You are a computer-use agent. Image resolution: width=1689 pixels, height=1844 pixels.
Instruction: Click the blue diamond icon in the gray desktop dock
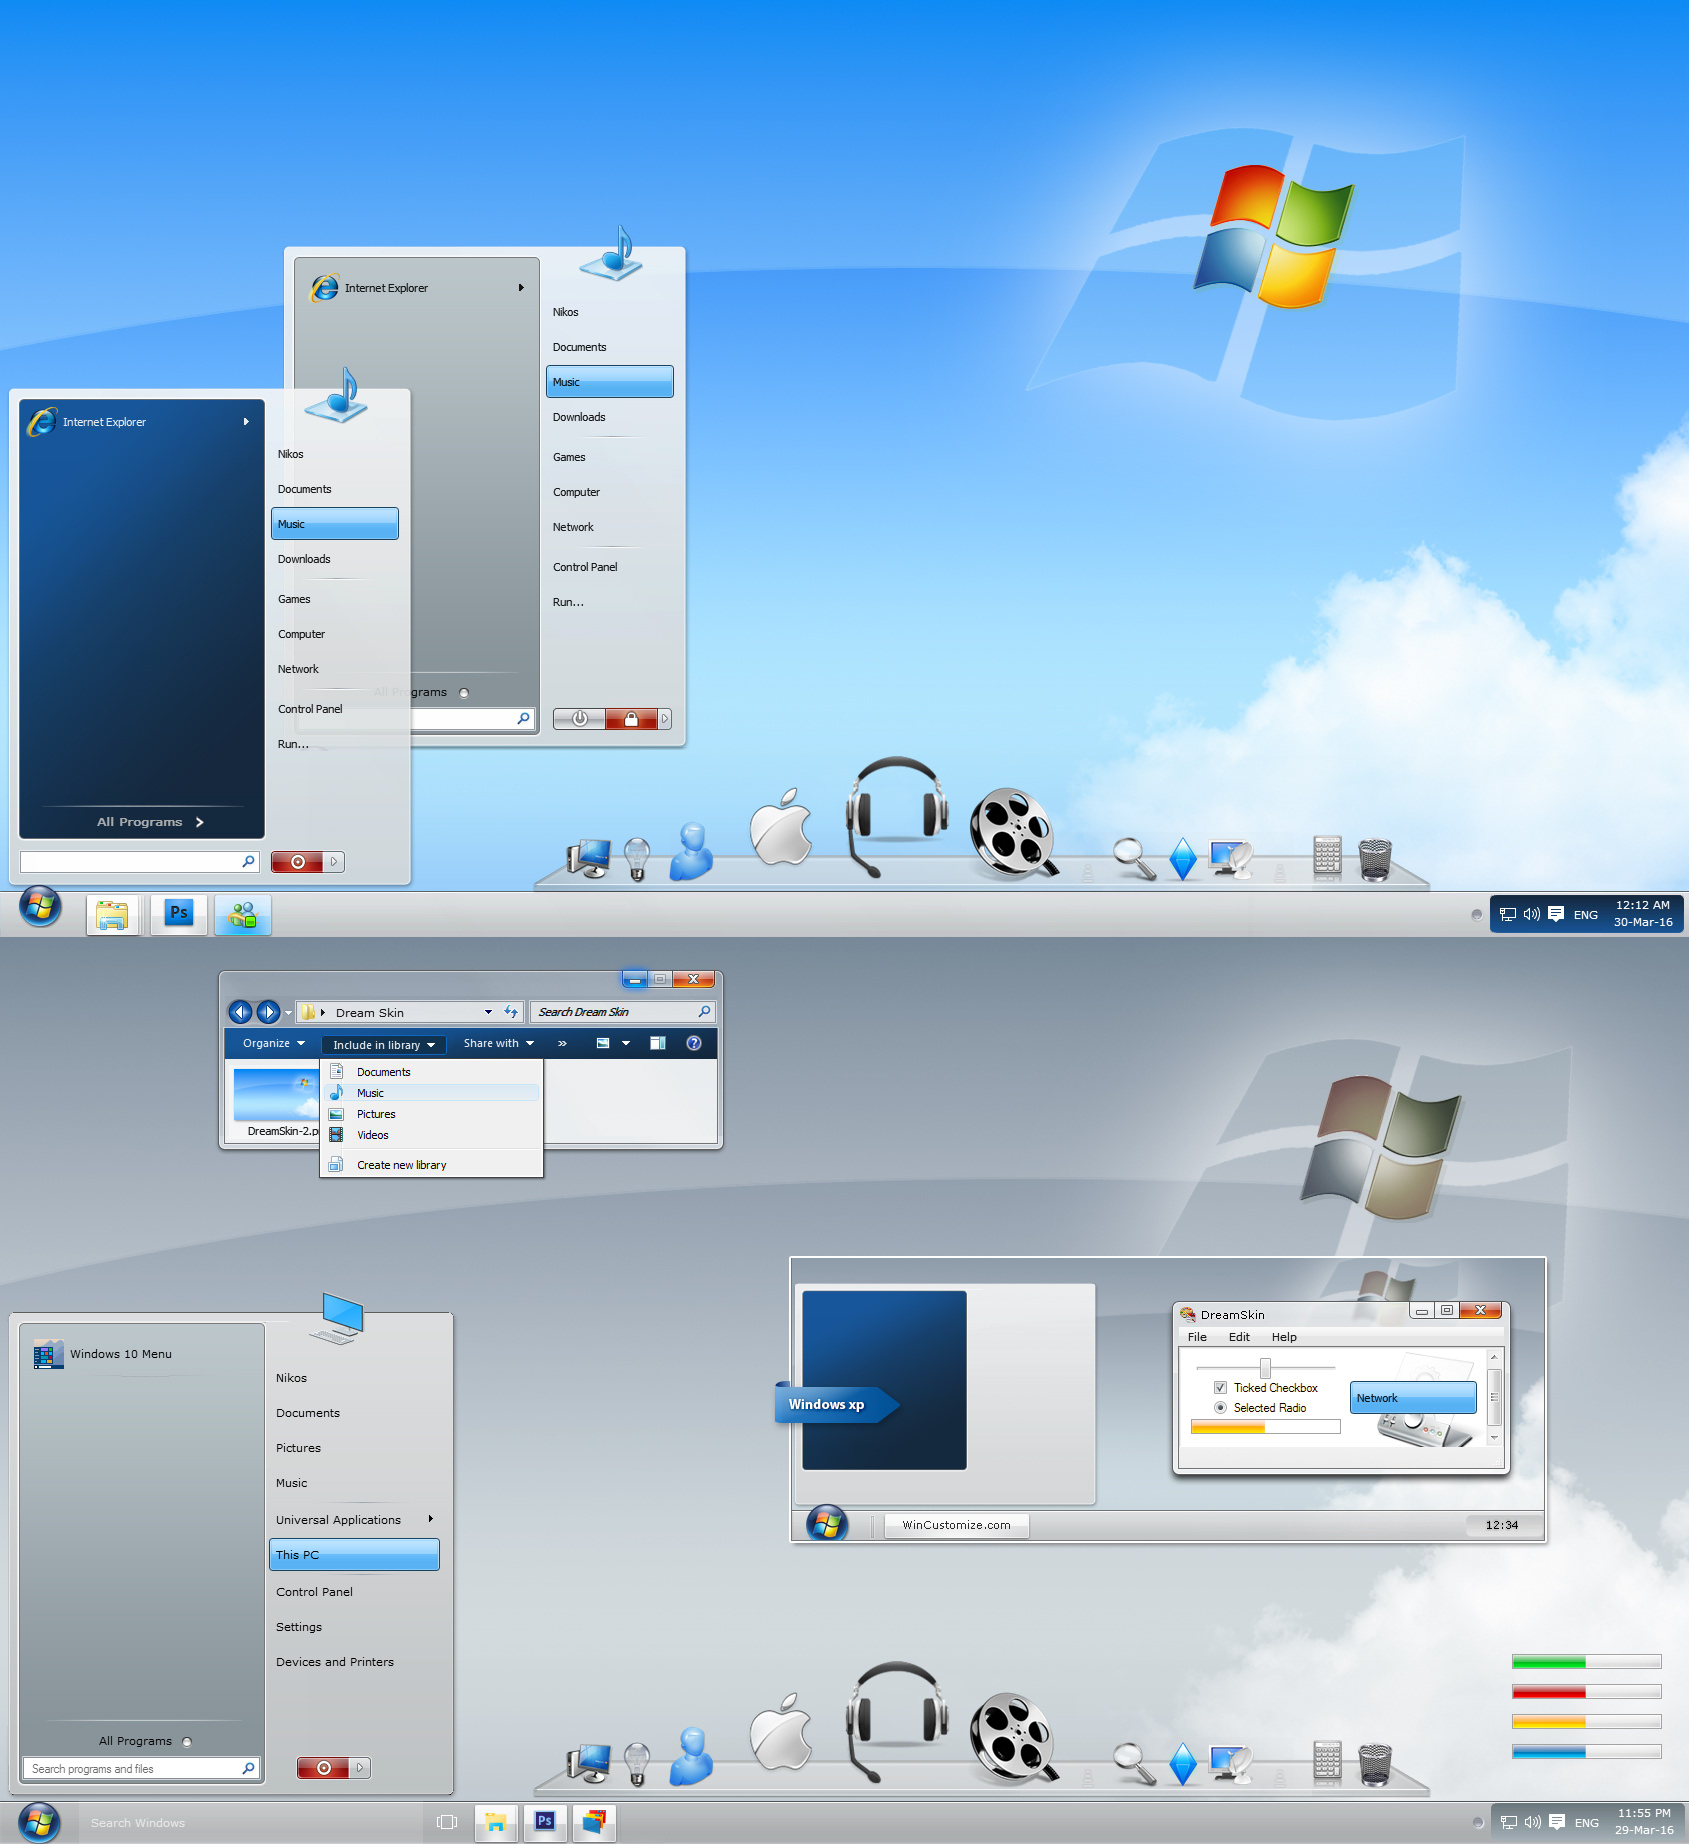[x=1183, y=1764]
